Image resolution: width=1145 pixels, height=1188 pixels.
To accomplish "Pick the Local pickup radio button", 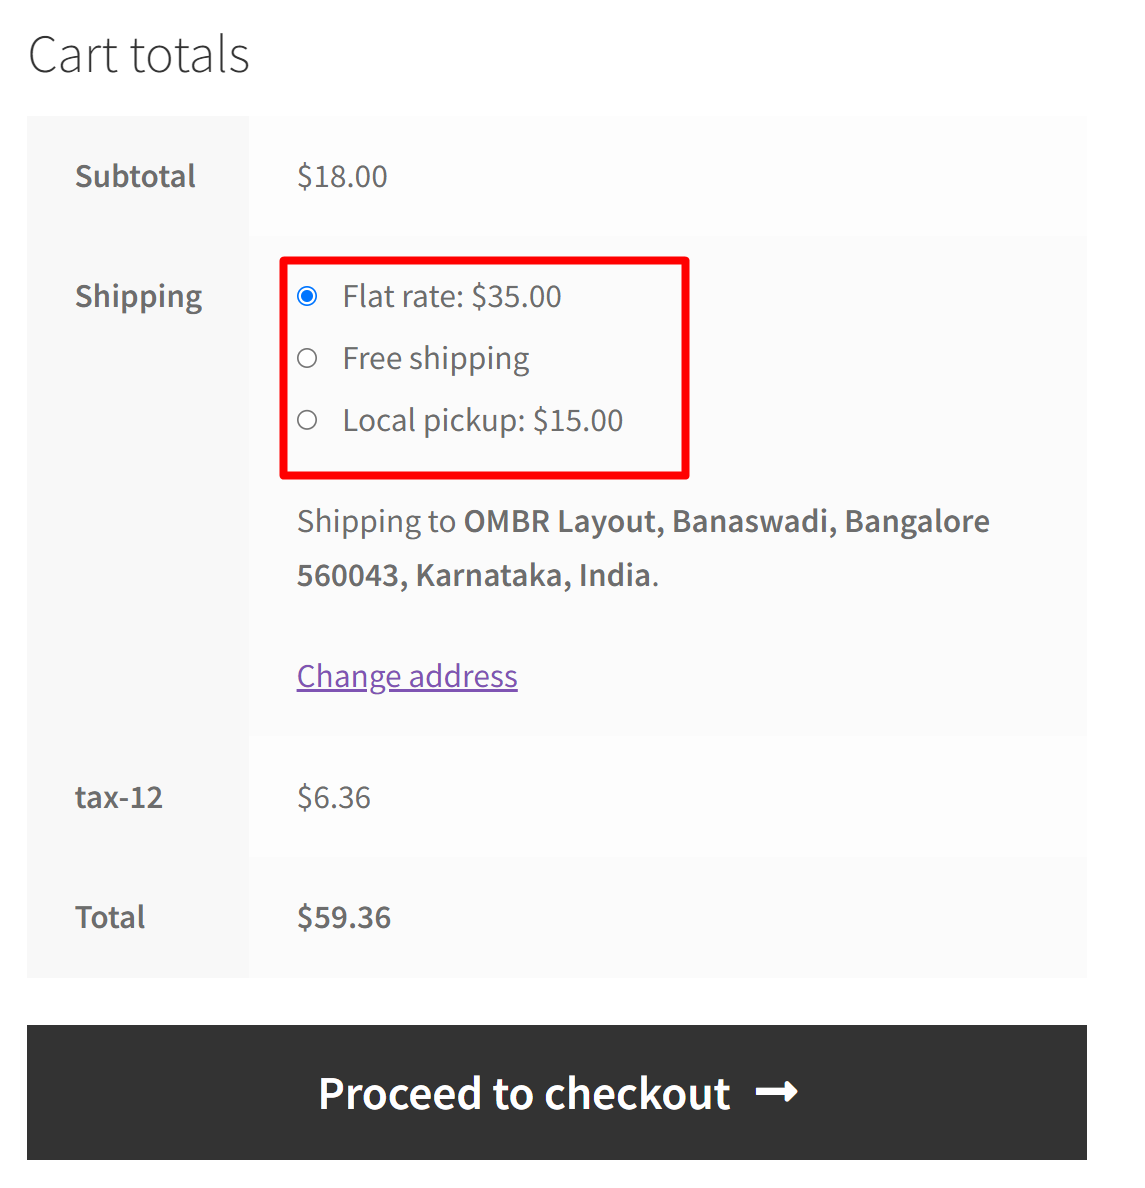I will pos(308,420).
